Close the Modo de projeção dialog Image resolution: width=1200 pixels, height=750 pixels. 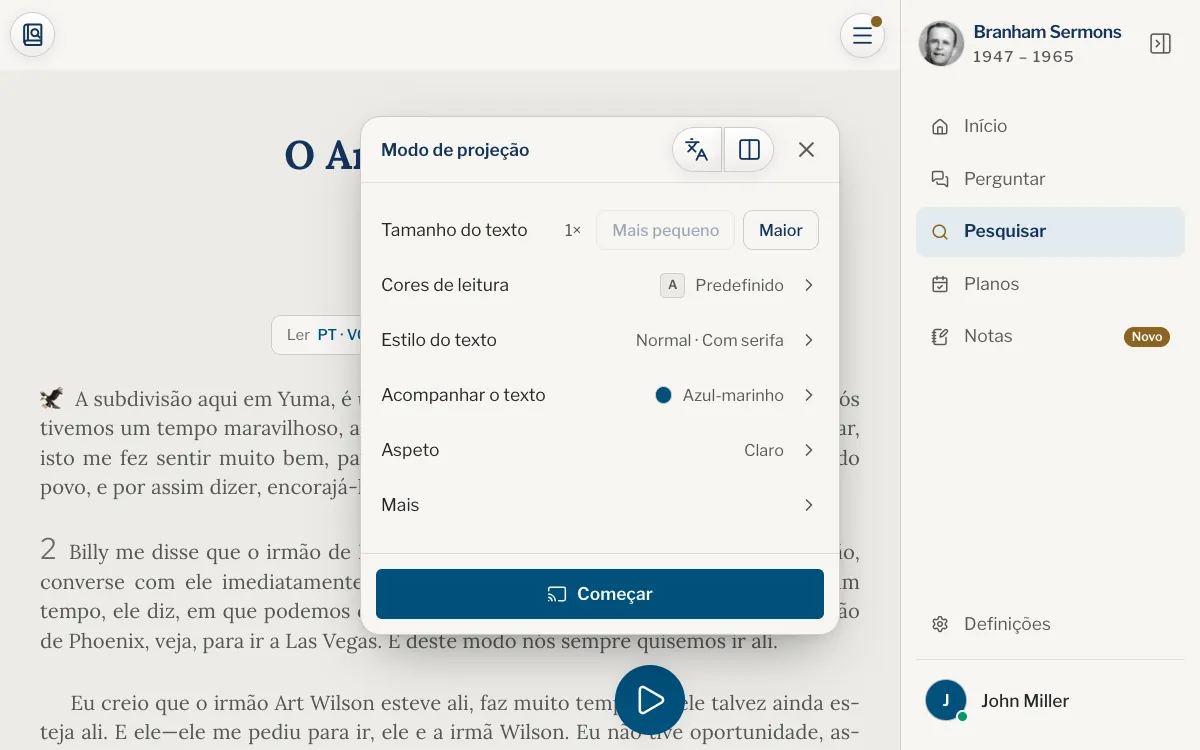[806, 150]
